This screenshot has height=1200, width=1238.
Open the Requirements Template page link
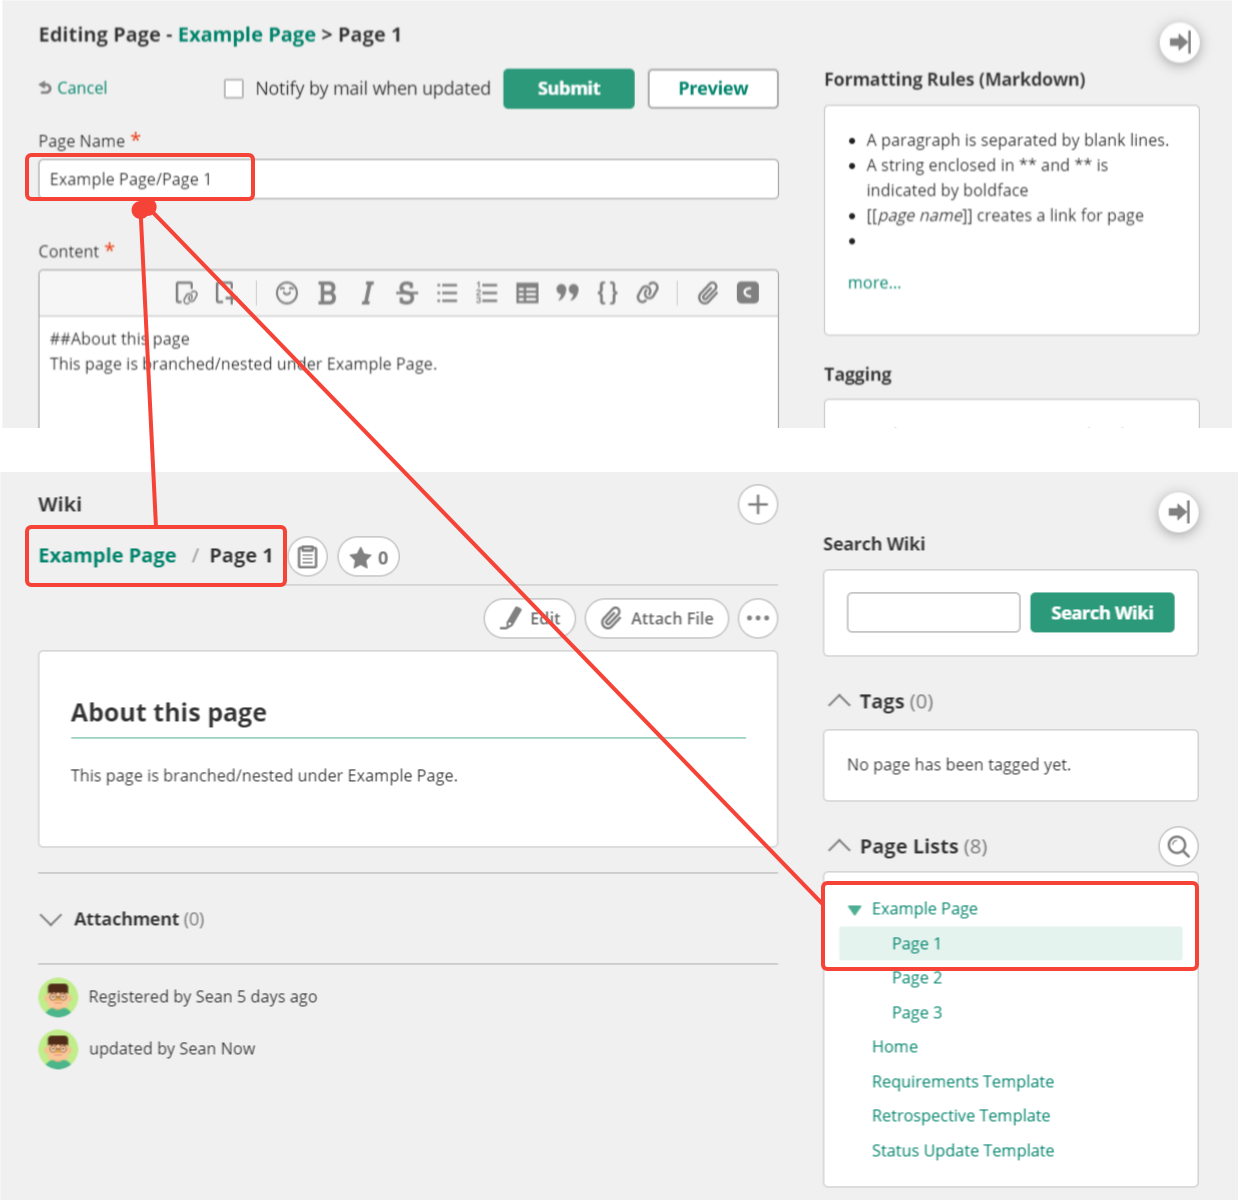(962, 1081)
